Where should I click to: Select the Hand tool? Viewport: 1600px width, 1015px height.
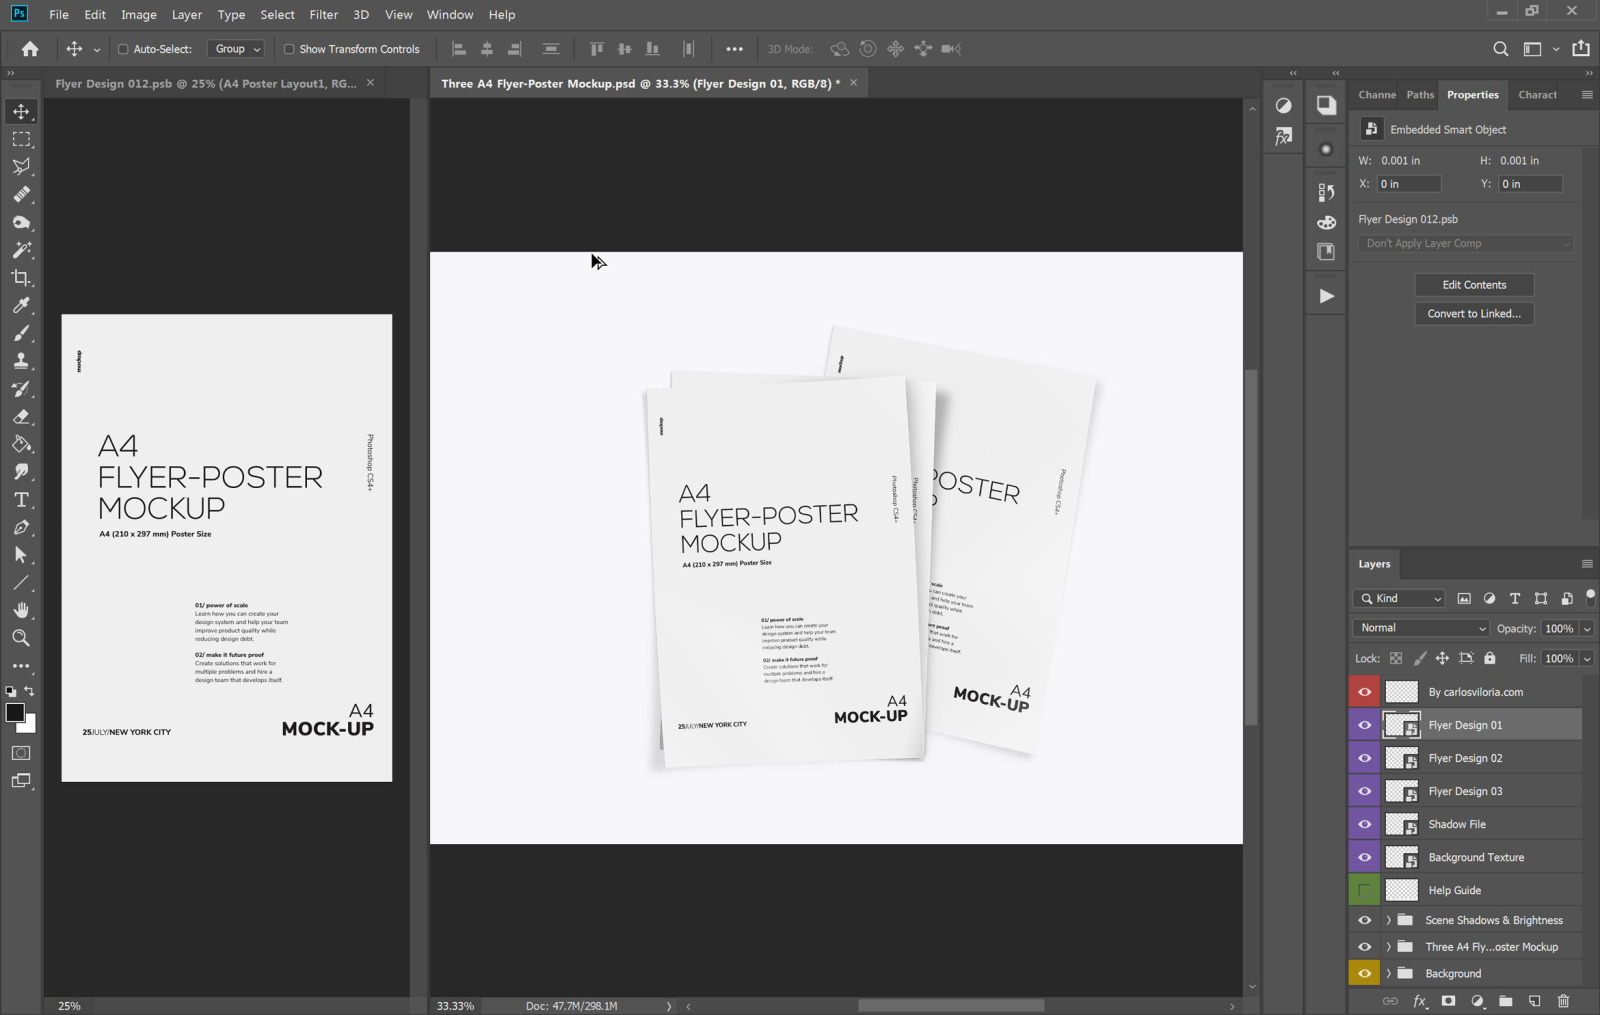click(x=21, y=610)
